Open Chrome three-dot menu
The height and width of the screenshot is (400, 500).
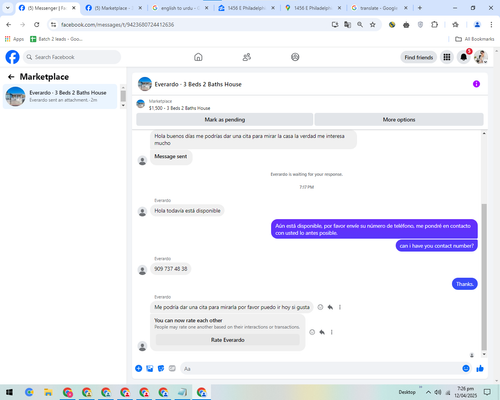coord(491,24)
